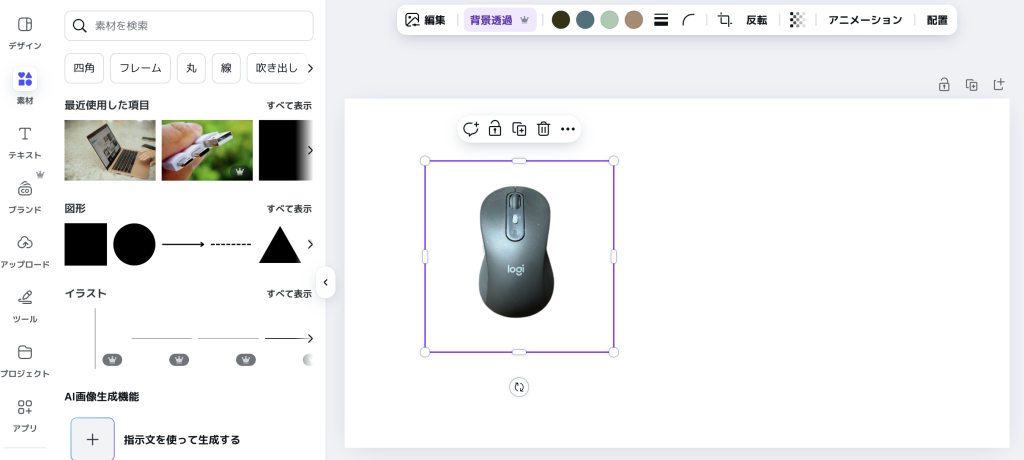Open the アニメーション option in the toolbar

pyautogui.click(x=865, y=20)
